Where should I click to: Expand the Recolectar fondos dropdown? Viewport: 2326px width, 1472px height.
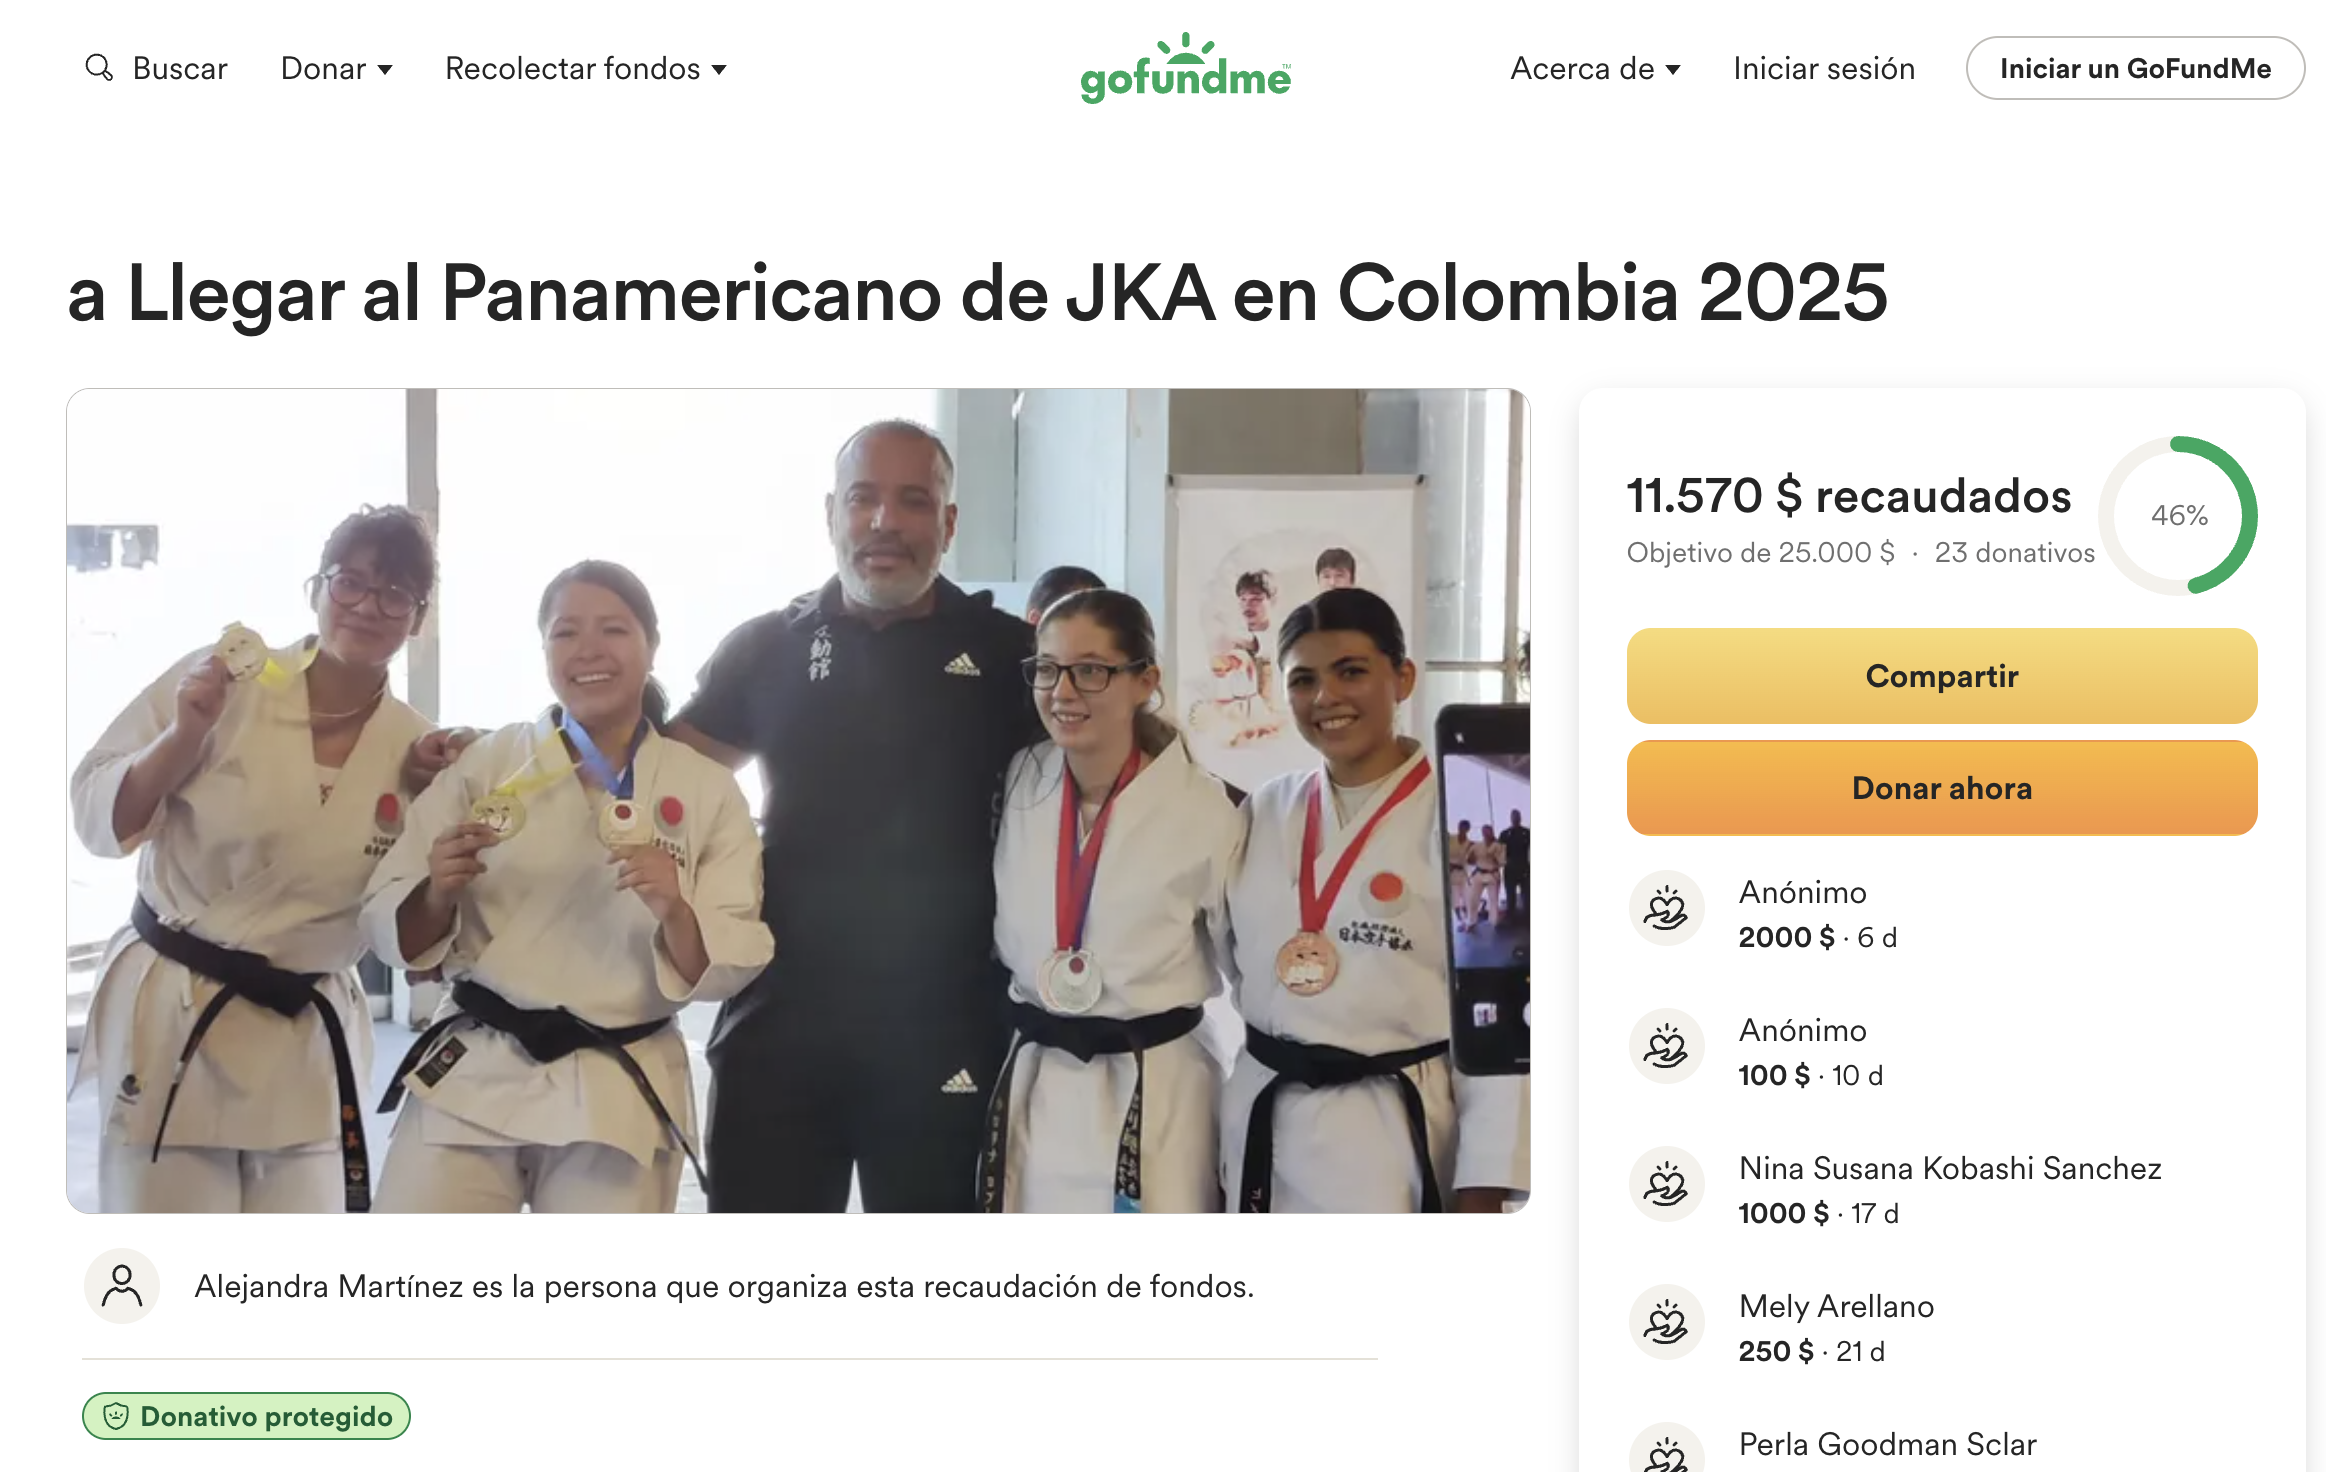click(x=586, y=68)
